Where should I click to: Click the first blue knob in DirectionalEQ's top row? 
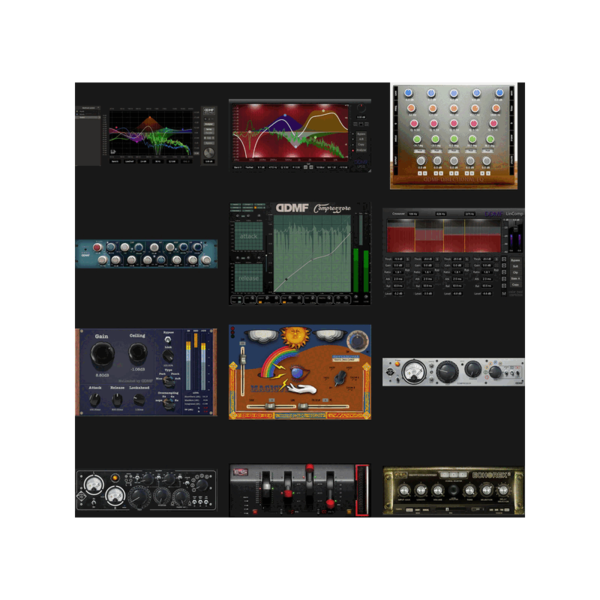tap(408, 93)
